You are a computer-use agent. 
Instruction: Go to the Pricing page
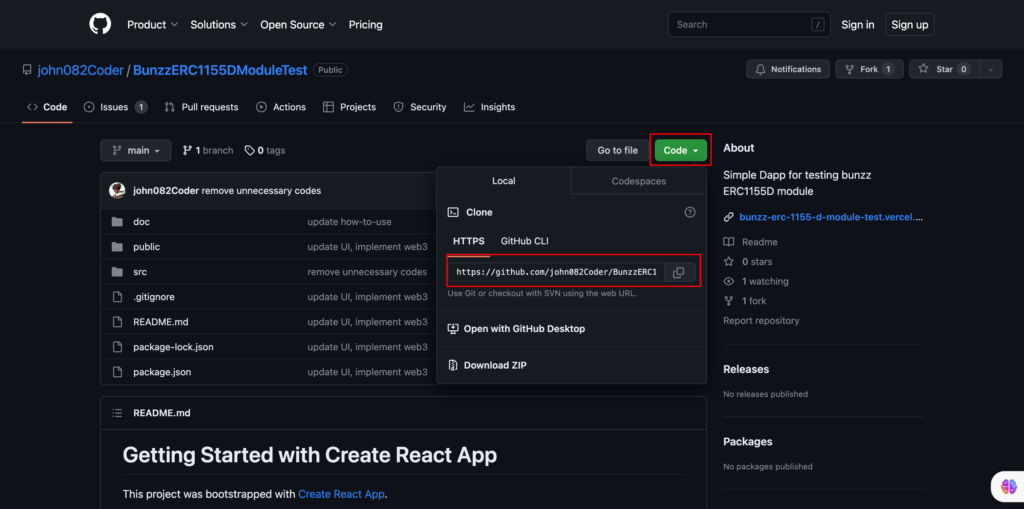(x=366, y=25)
